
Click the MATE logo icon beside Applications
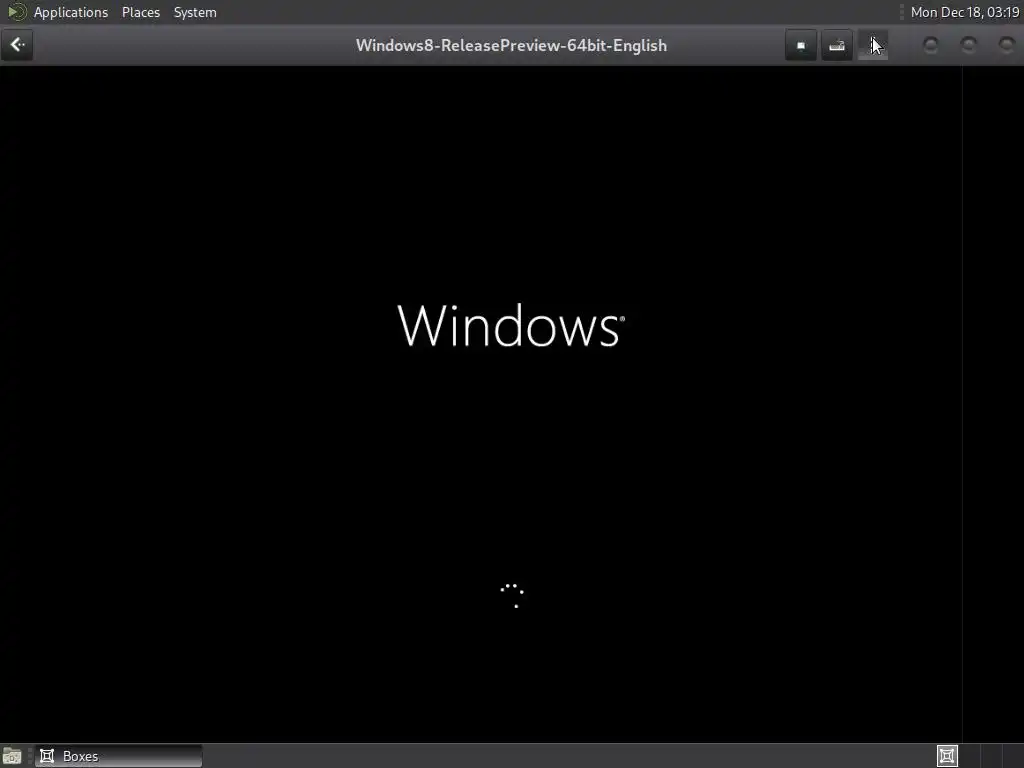tap(16, 12)
